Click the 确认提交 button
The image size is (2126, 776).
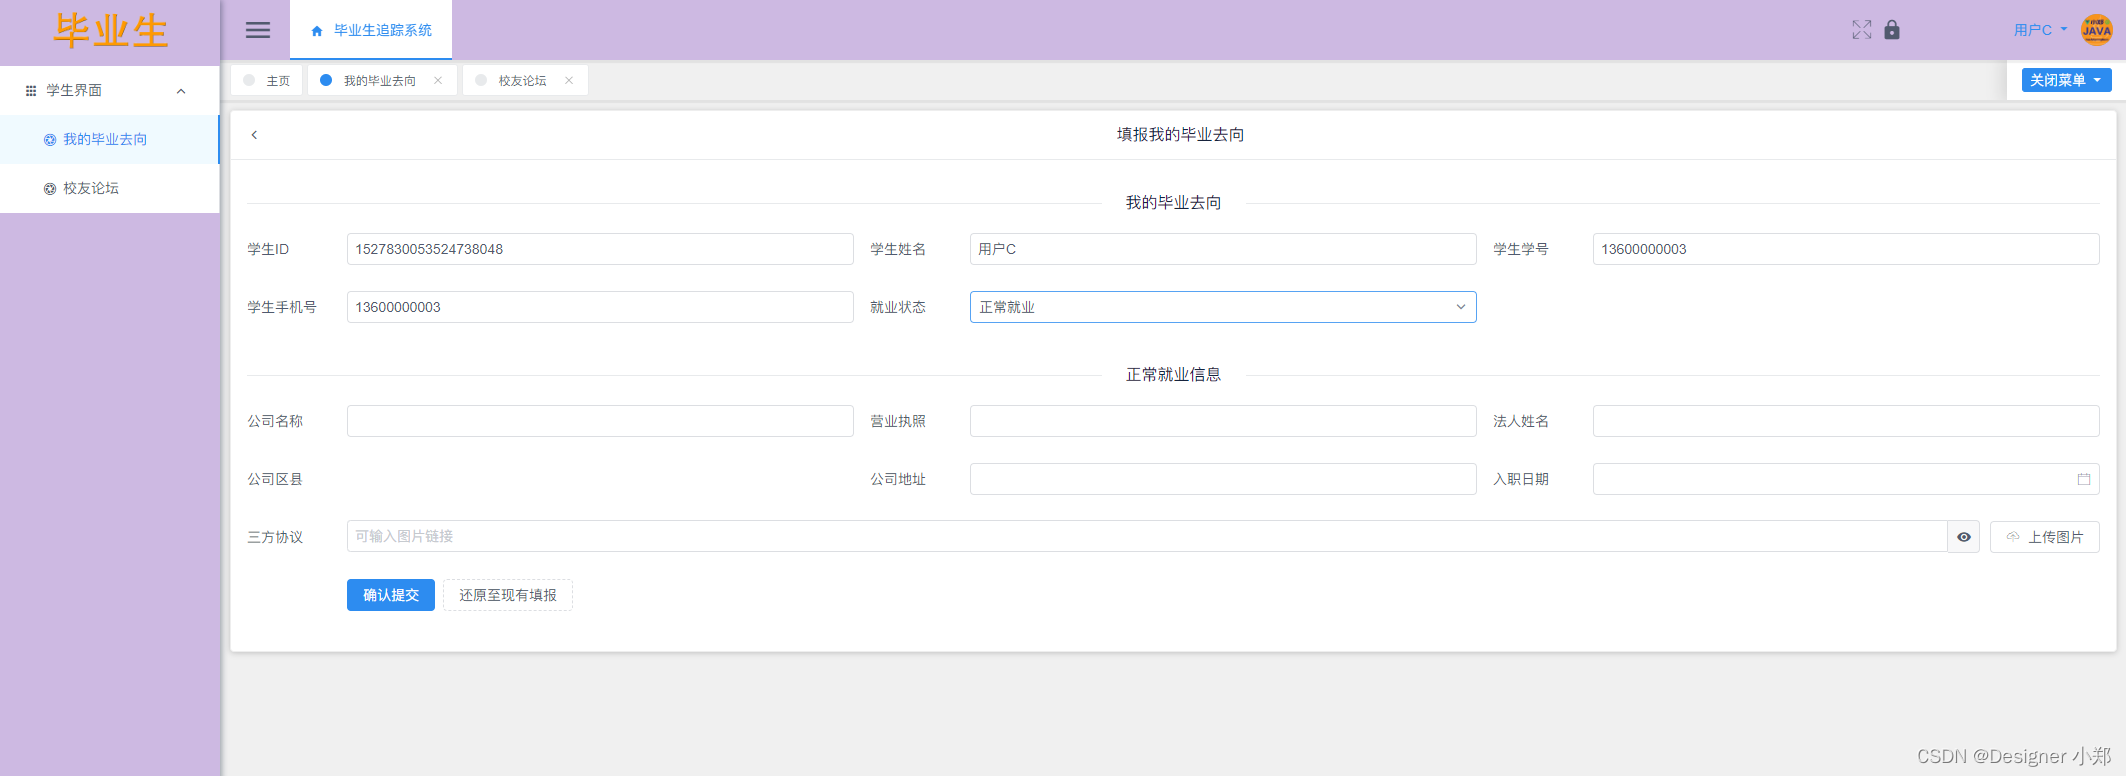pos(391,595)
